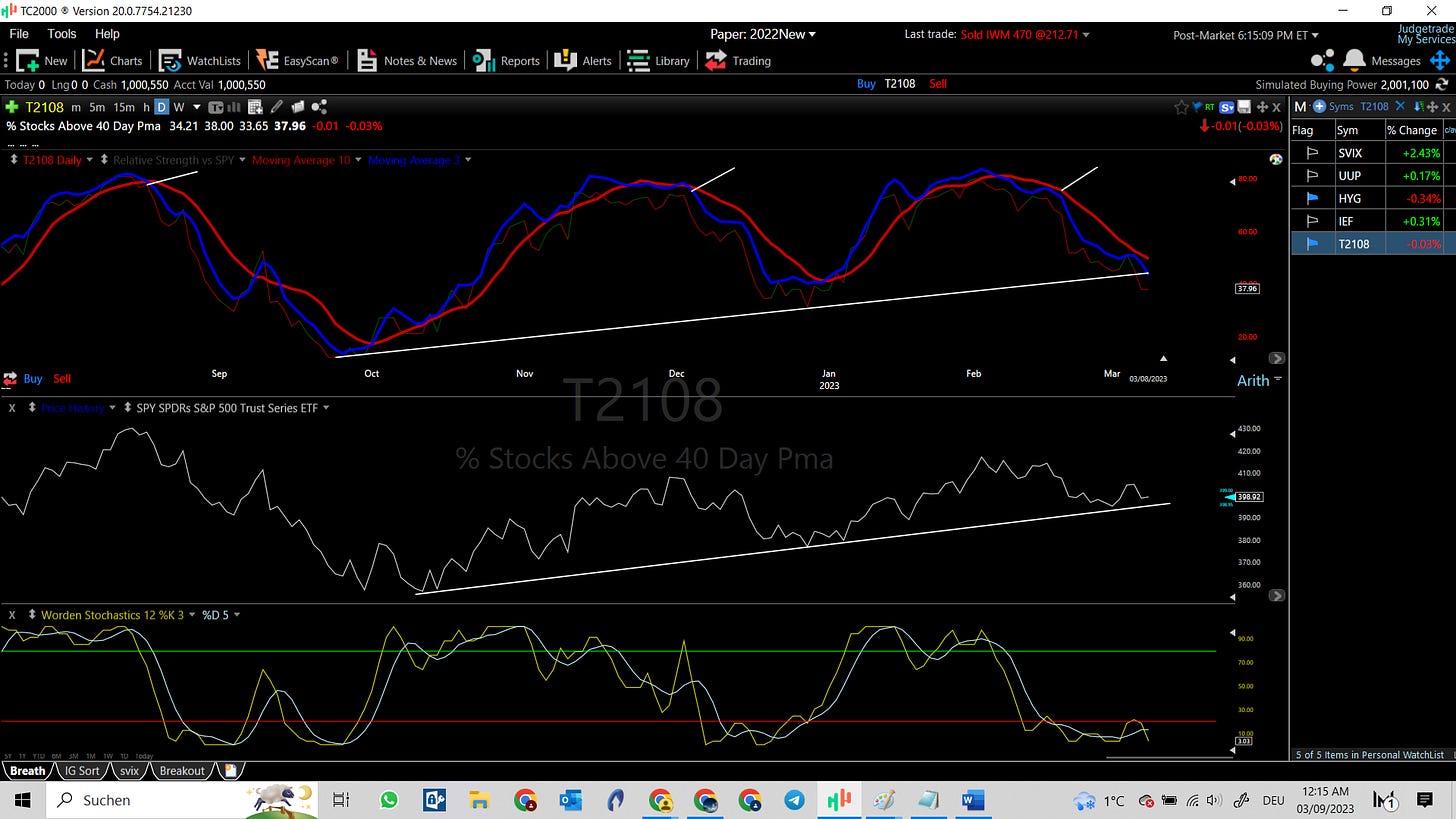Image resolution: width=1456 pixels, height=819 pixels.
Task: Click the blue layout arrows icon
Action: coord(1440,60)
